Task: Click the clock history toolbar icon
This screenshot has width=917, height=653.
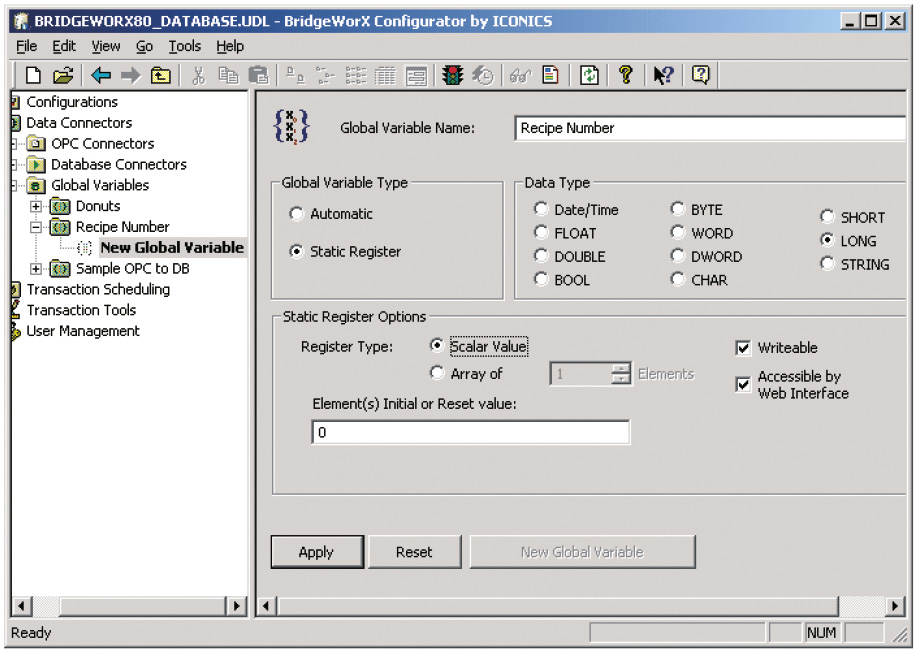Action: (483, 75)
